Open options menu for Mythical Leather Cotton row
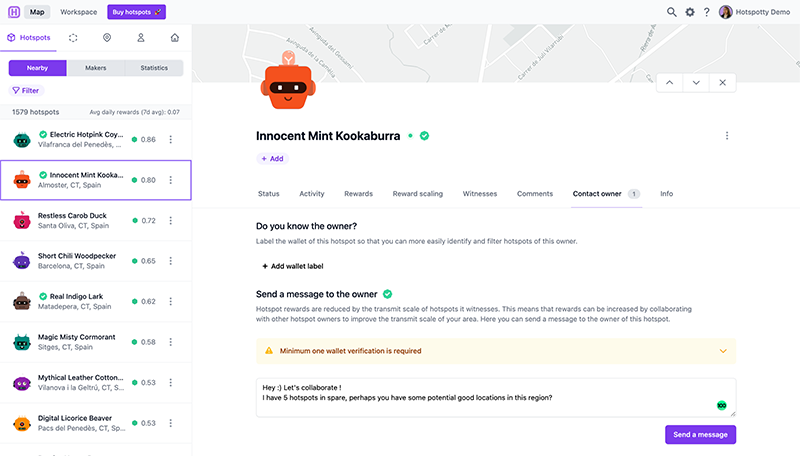This screenshot has width=800, height=456. [x=170, y=383]
